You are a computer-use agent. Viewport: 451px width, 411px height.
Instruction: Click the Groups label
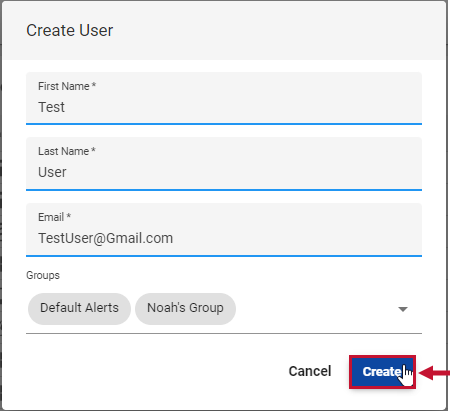pos(43,275)
